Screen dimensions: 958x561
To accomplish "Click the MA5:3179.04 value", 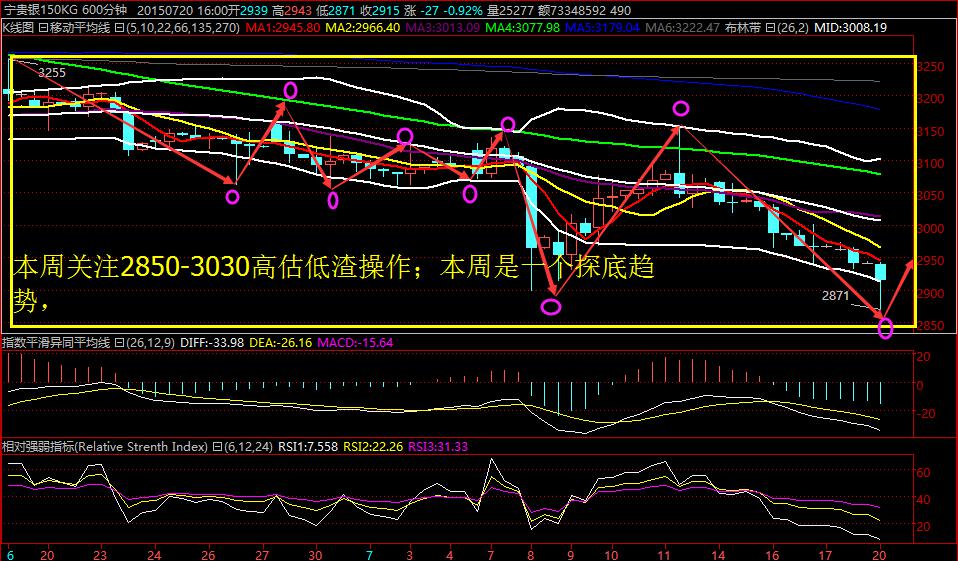I will click(x=602, y=28).
